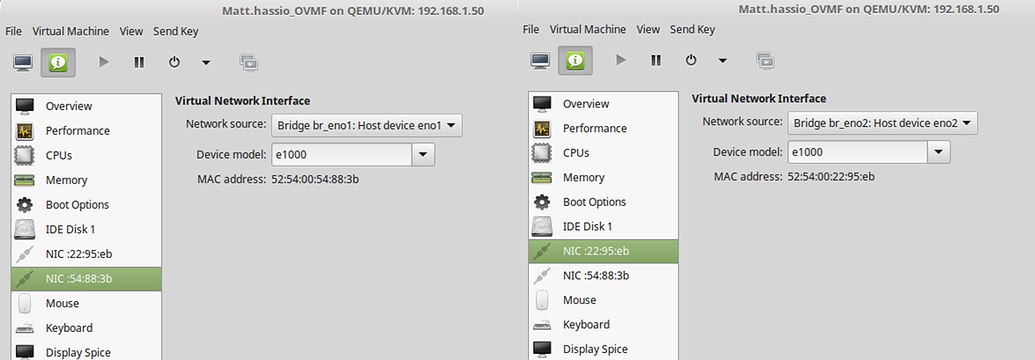This screenshot has width=1035, height=360.
Task: Select CPUs in left window hardware list
Action: tap(86, 155)
